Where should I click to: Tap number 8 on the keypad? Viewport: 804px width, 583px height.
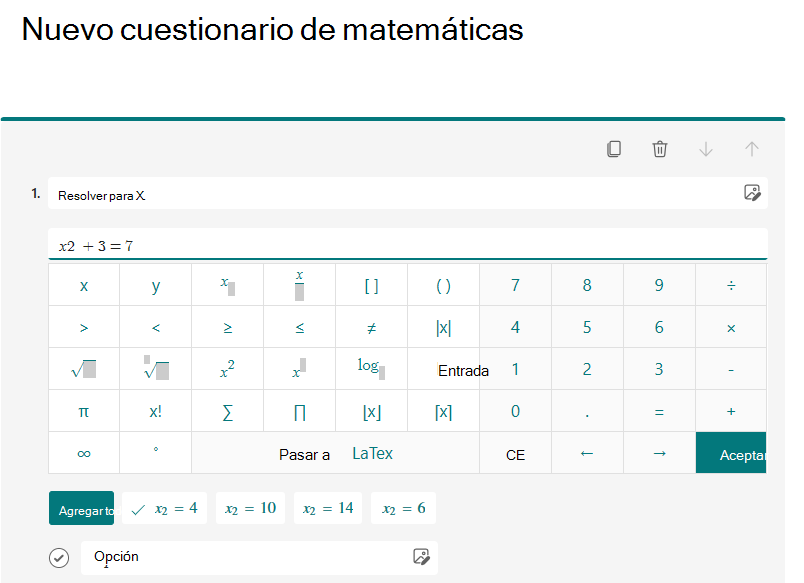(x=587, y=285)
